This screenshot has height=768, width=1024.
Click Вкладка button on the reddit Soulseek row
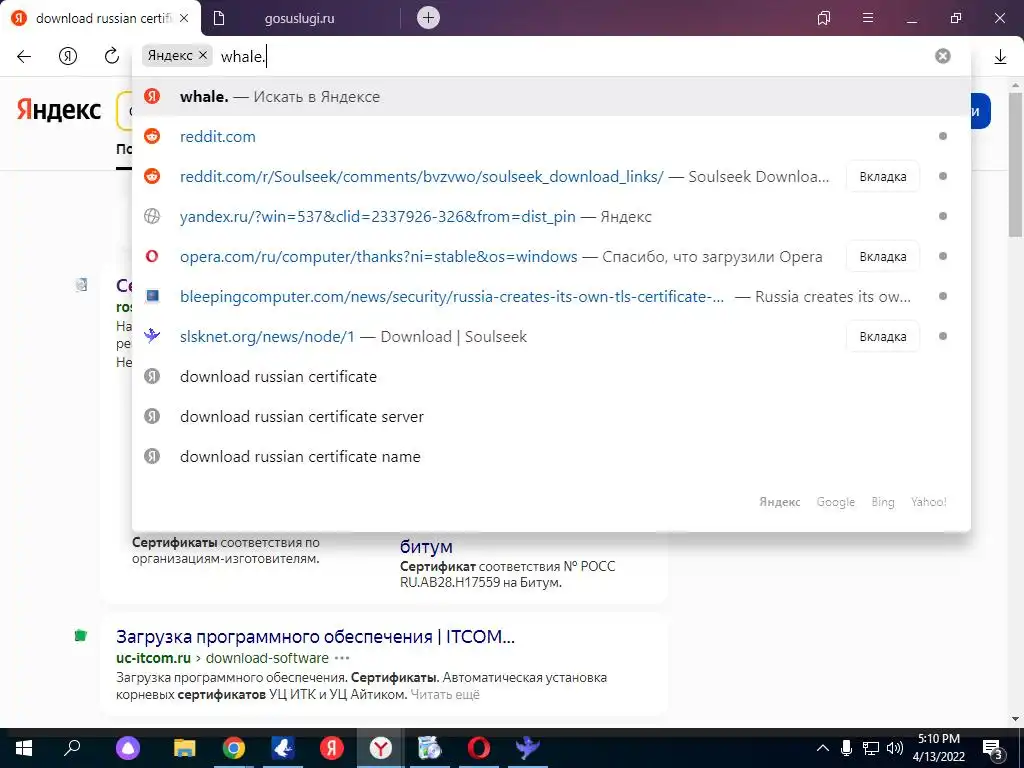[882, 176]
